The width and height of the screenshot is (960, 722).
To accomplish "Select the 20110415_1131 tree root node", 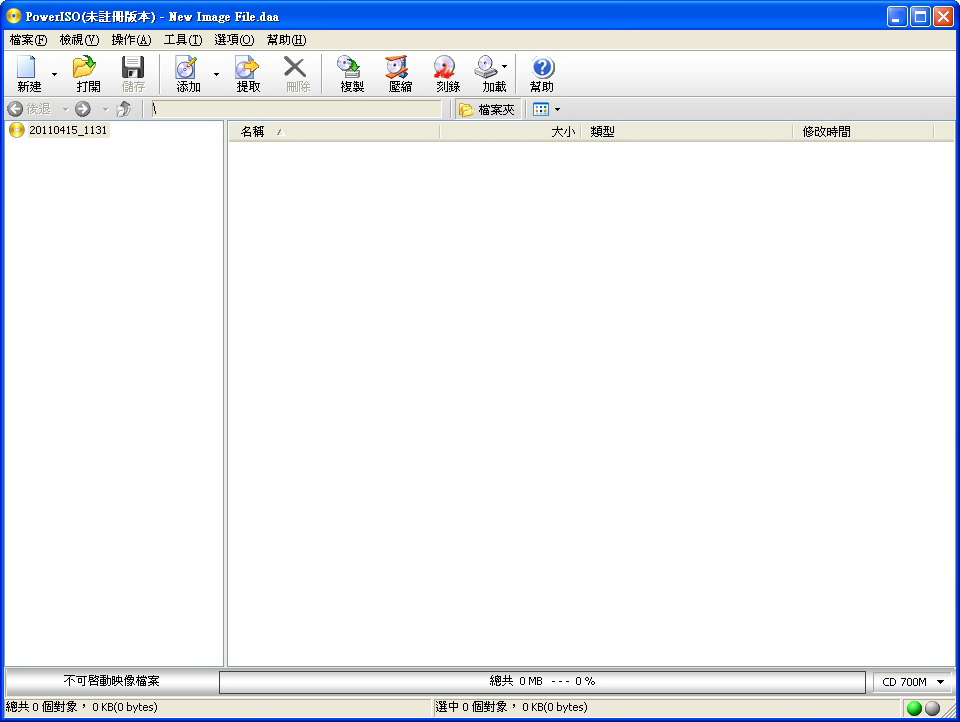I will [x=67, y=130].
